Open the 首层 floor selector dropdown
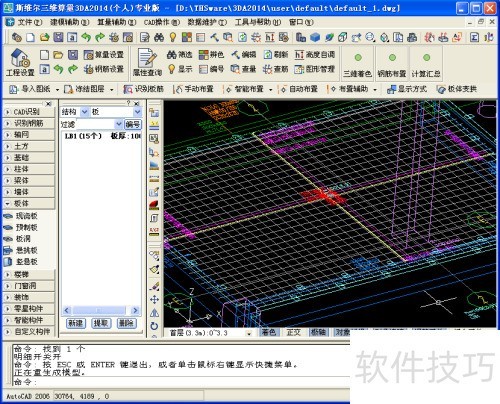Viewport: 500px width, 404px height. click(249, 333)
